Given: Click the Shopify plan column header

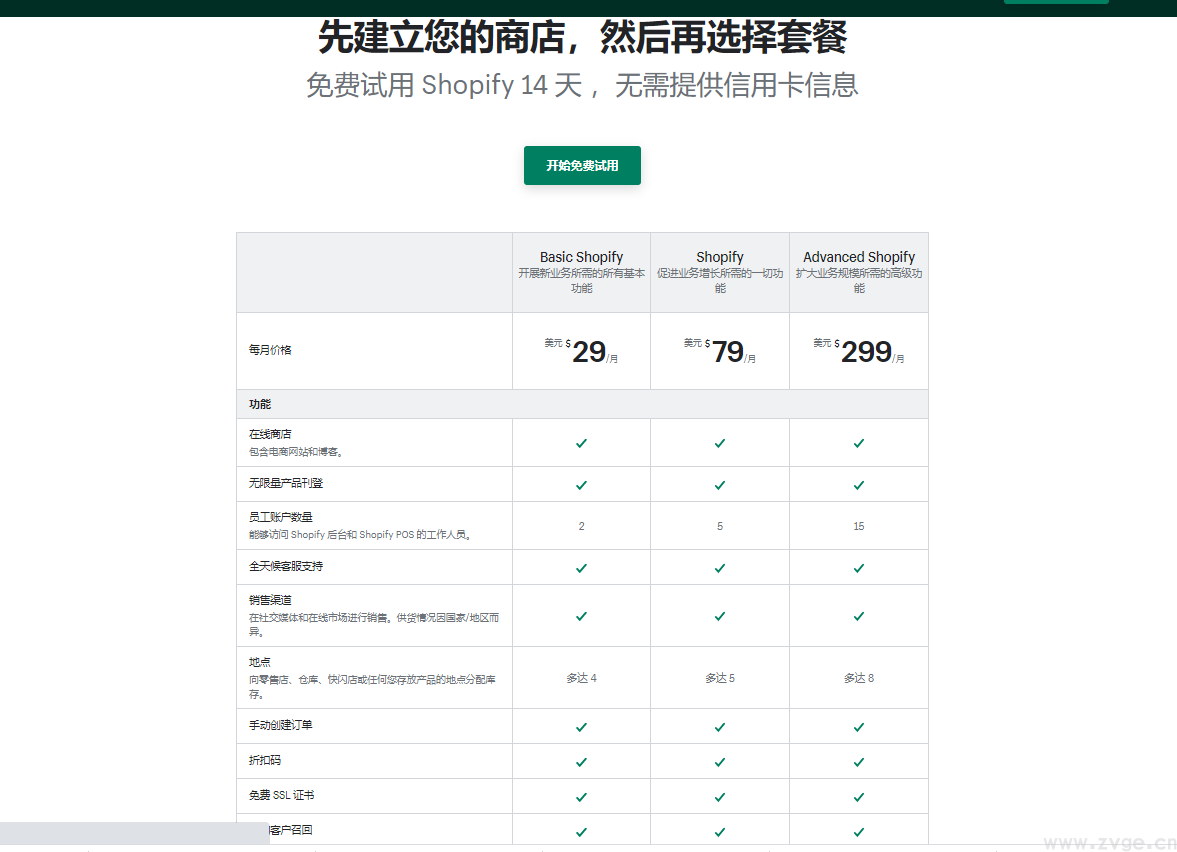Looking at the screenshot, I should (719, 271).
